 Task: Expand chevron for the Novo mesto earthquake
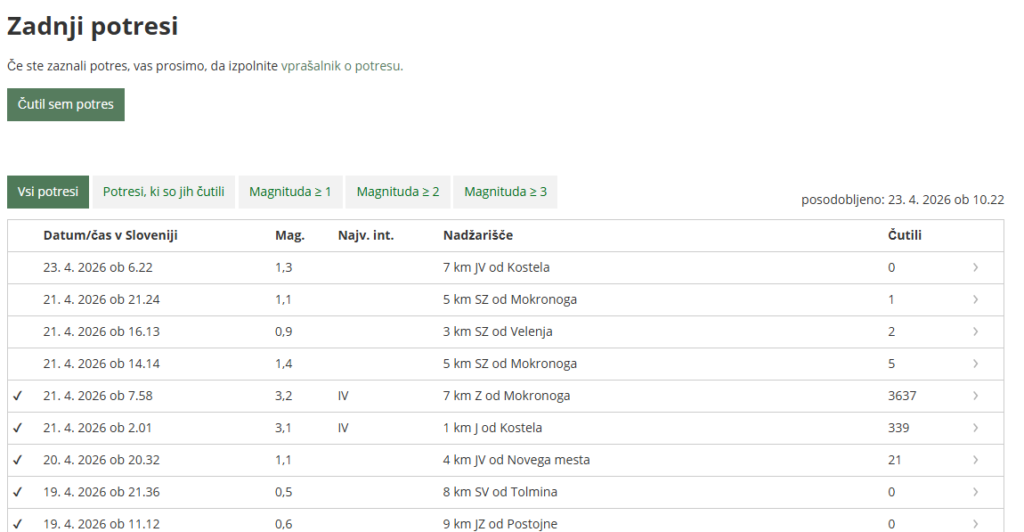975,460
